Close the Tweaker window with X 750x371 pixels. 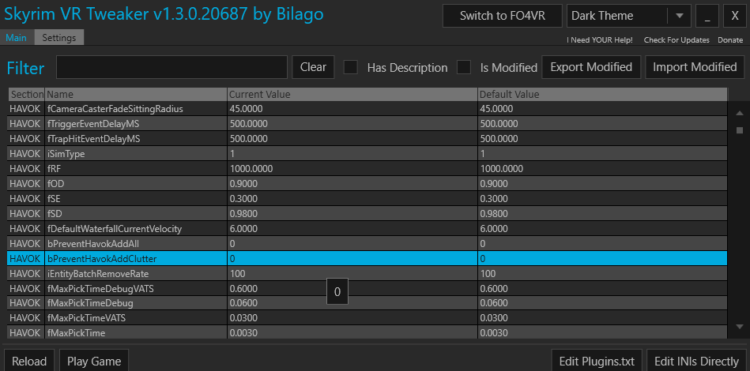click(735, 16)
